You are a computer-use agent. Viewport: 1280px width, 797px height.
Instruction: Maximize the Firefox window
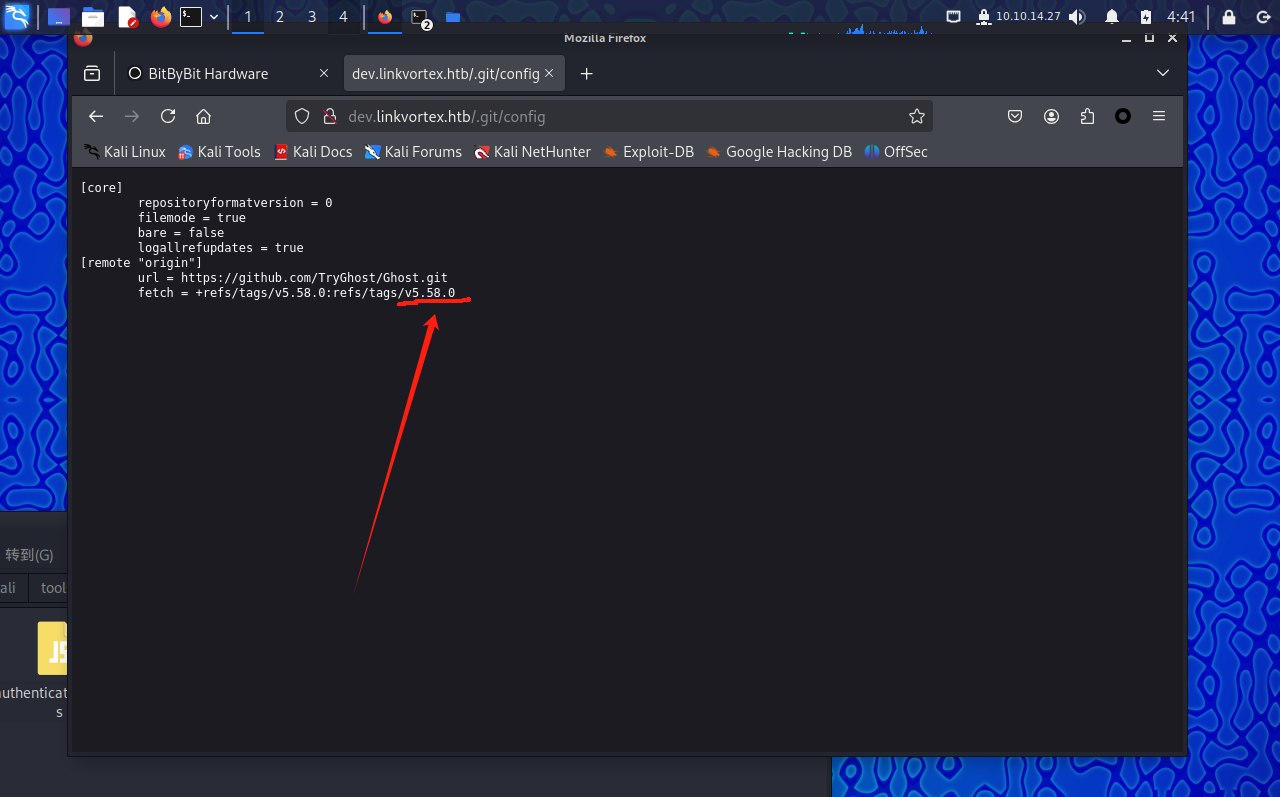pos(1150,38)
